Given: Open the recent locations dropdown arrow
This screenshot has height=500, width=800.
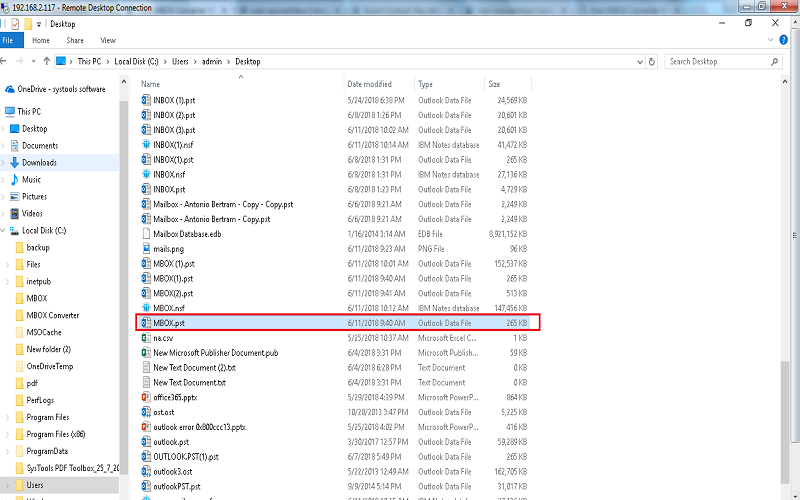Looking at the screenshot, I should click(33, 61).
